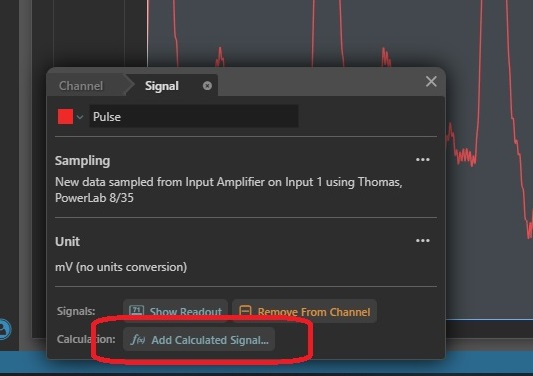Click the Sampling section heading
533x376 pixels.
pyautogui.click(x=83, y=160)
